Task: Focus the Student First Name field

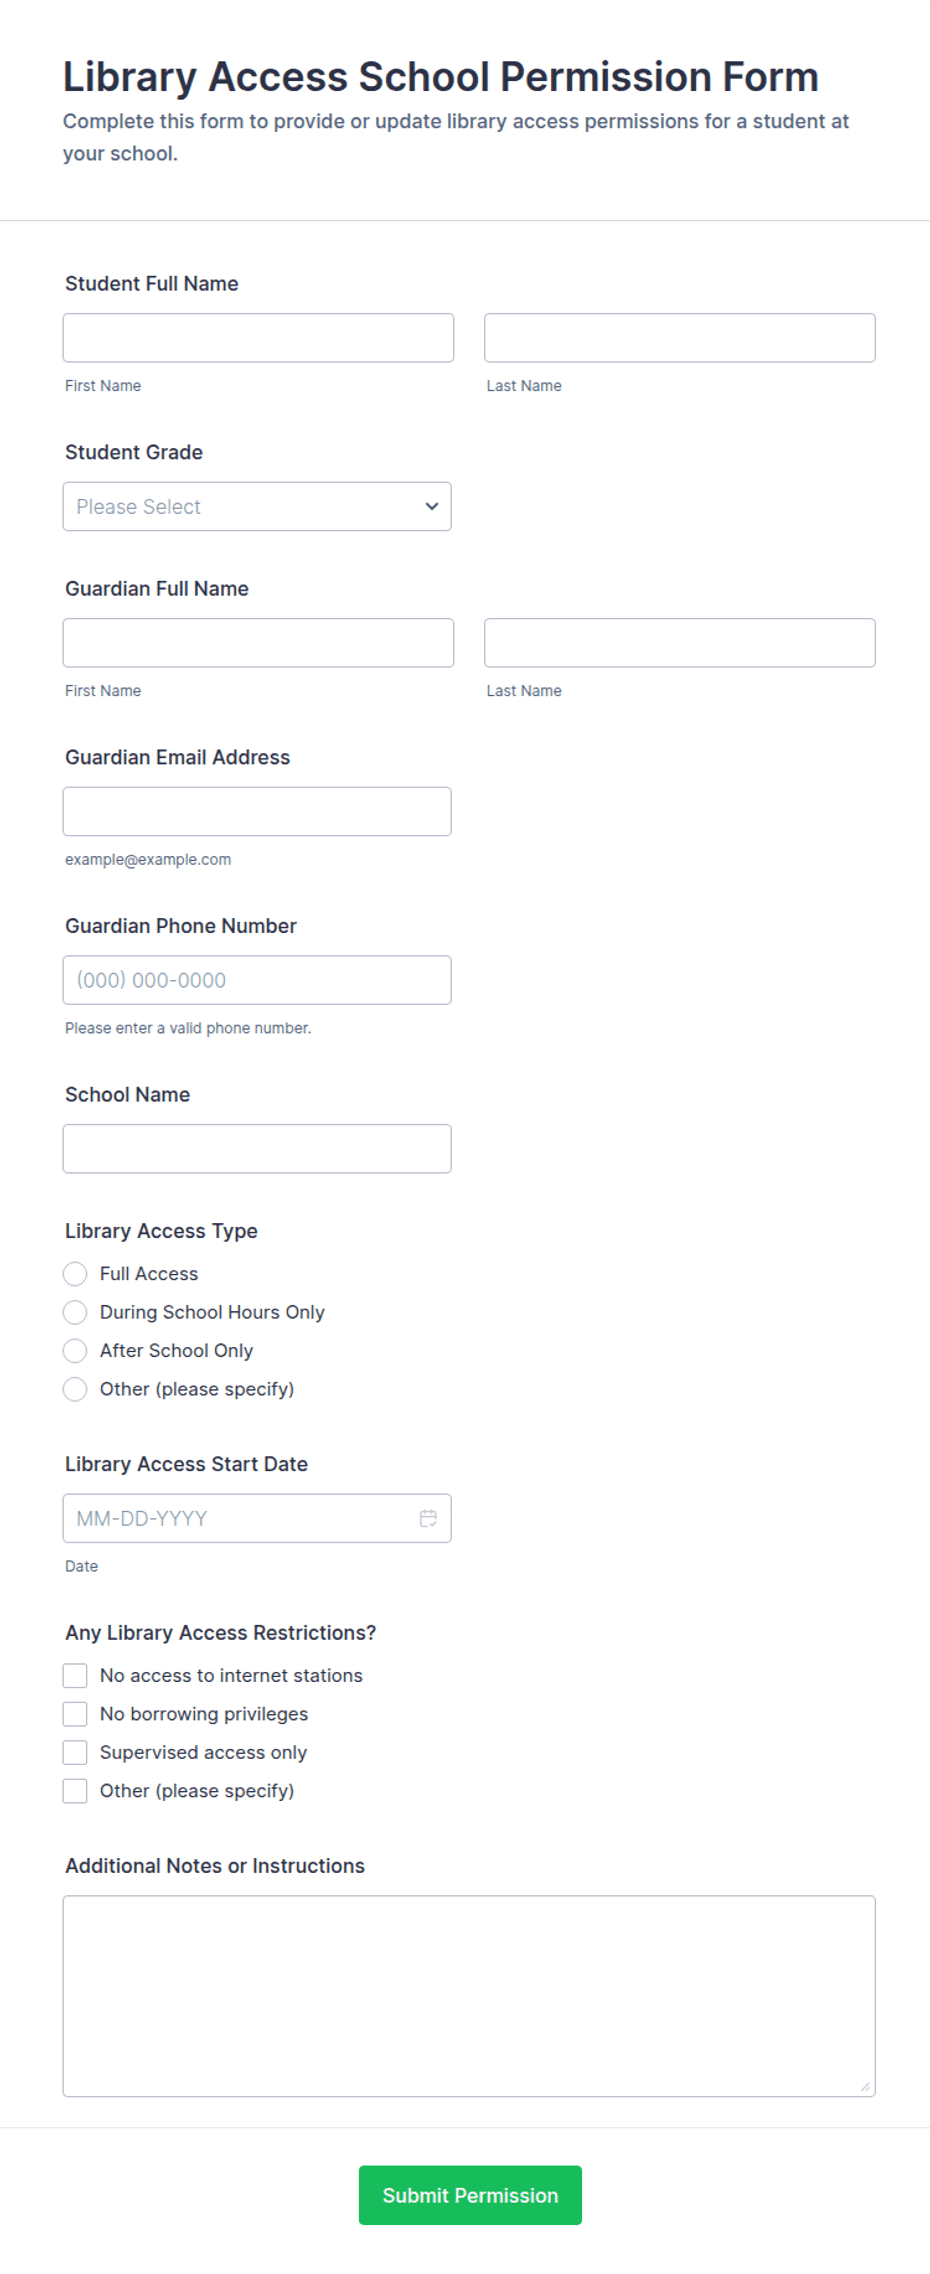Action: pos(258,338)
